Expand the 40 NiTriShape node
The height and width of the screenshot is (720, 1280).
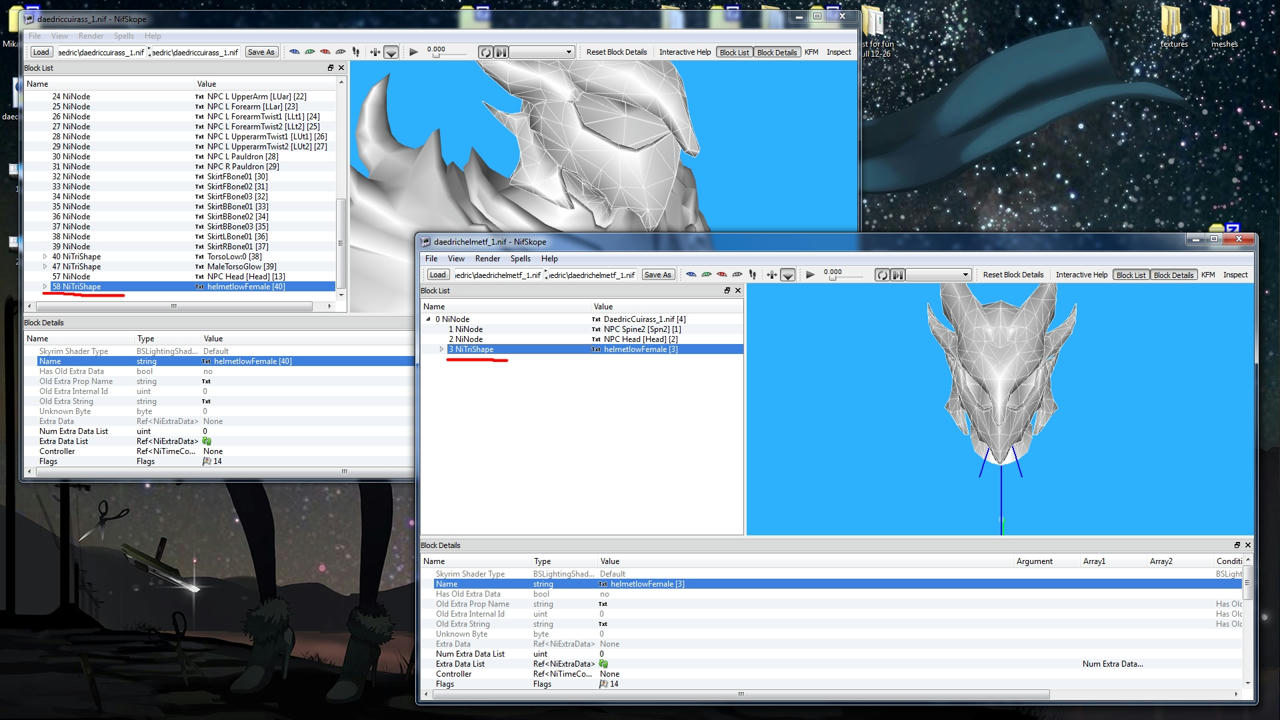point(45,257)
